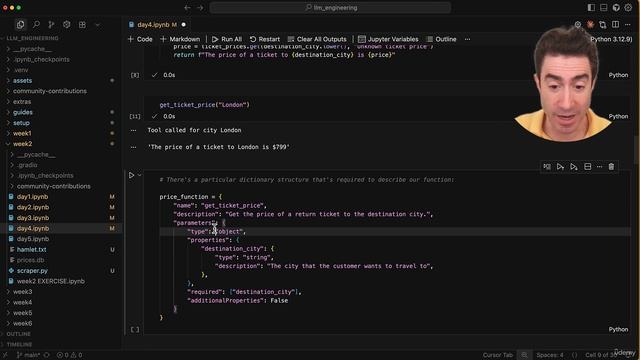Open prices.db file

30,260
